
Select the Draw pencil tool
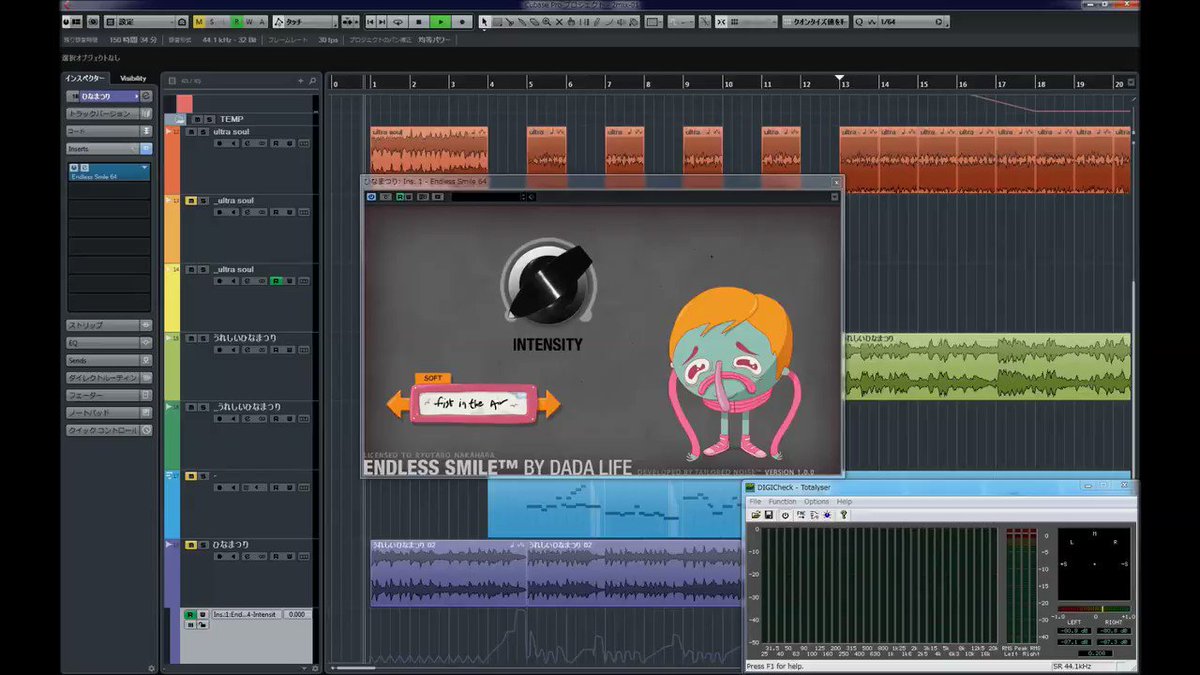point(597,21)
